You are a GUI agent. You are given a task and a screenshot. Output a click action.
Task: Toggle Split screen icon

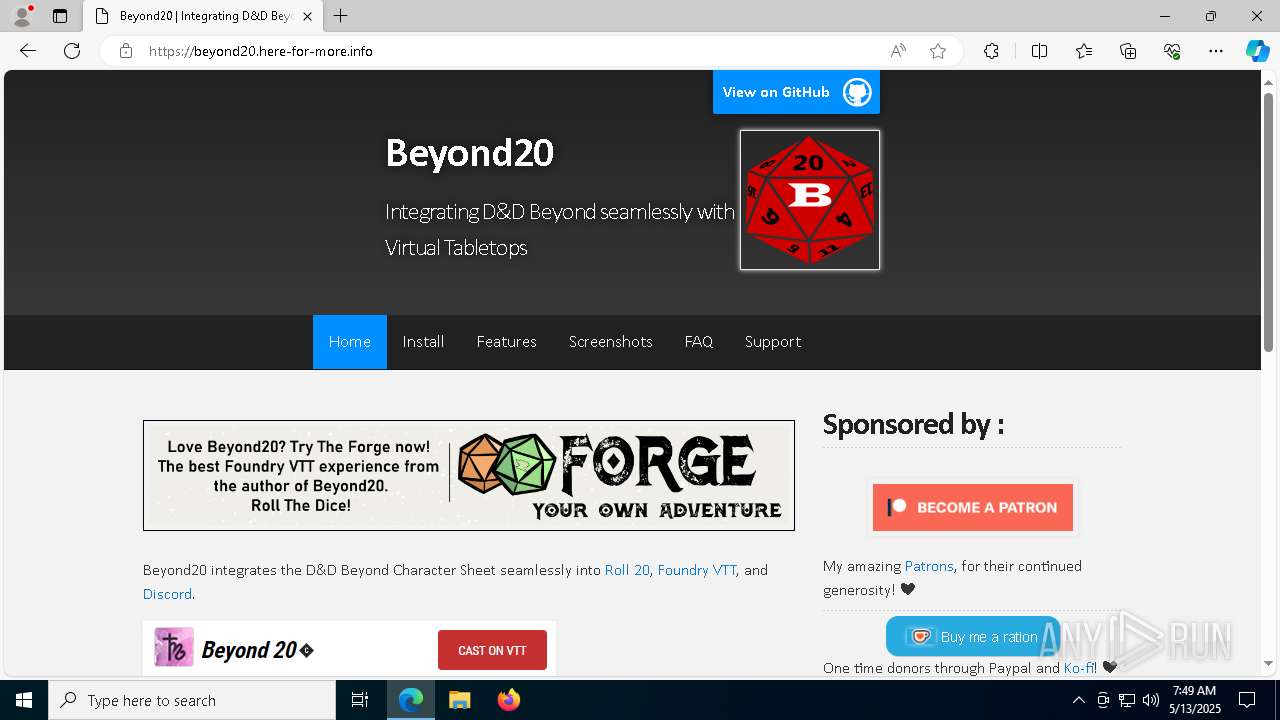click(x=1039, y=51)
